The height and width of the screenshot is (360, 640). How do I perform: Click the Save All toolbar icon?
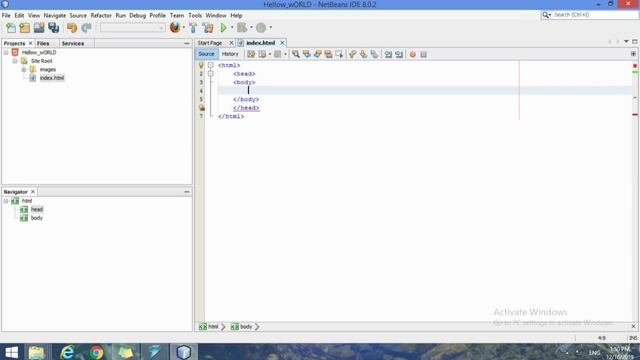click(53, 28)
